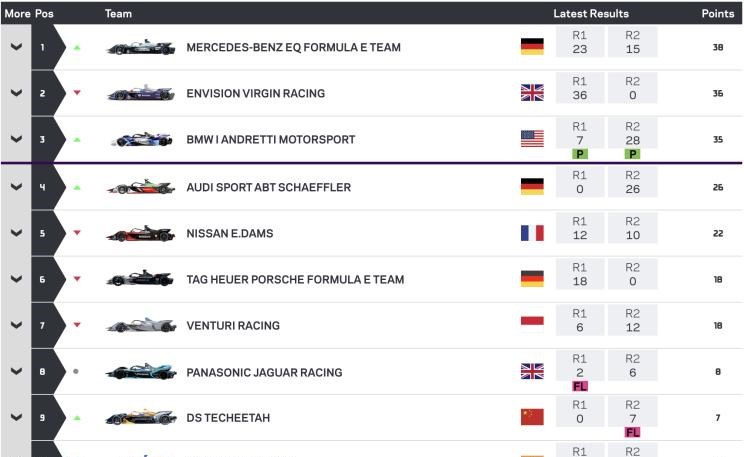This screenshot has height=457, width=744.
Task: Expand the Mercedes-Benz EQ row chevron
Action: [16, 47]
